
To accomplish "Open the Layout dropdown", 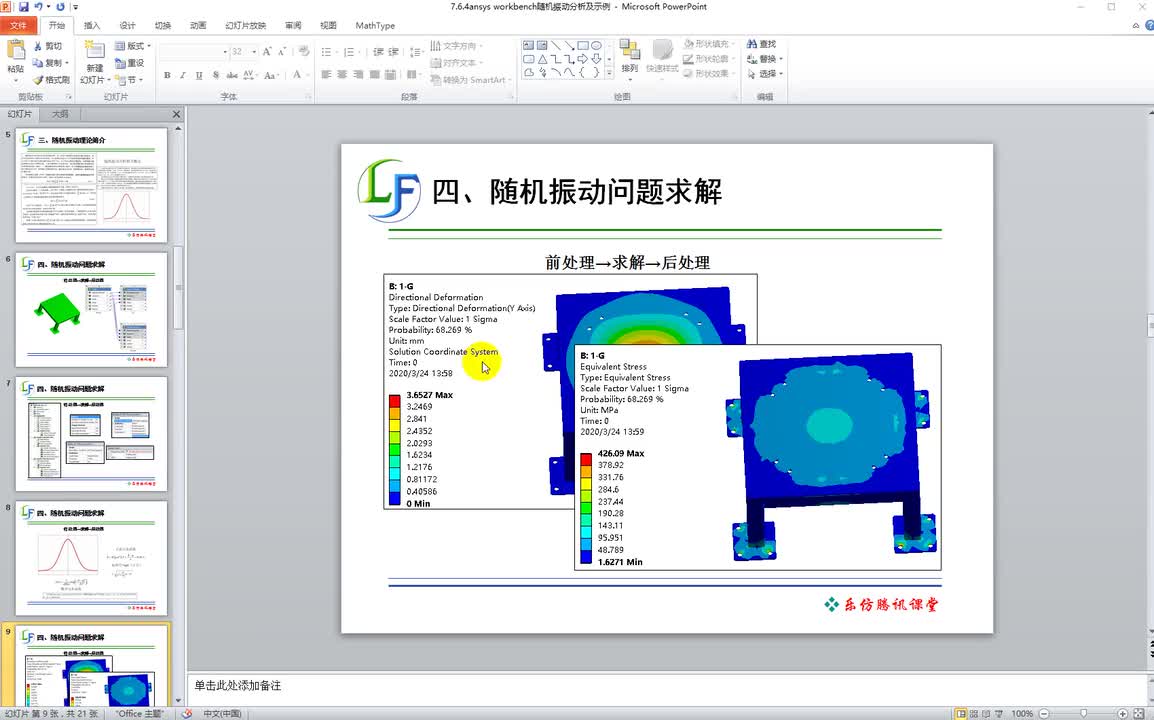I will pyautogui.click(x=132, y=46).
